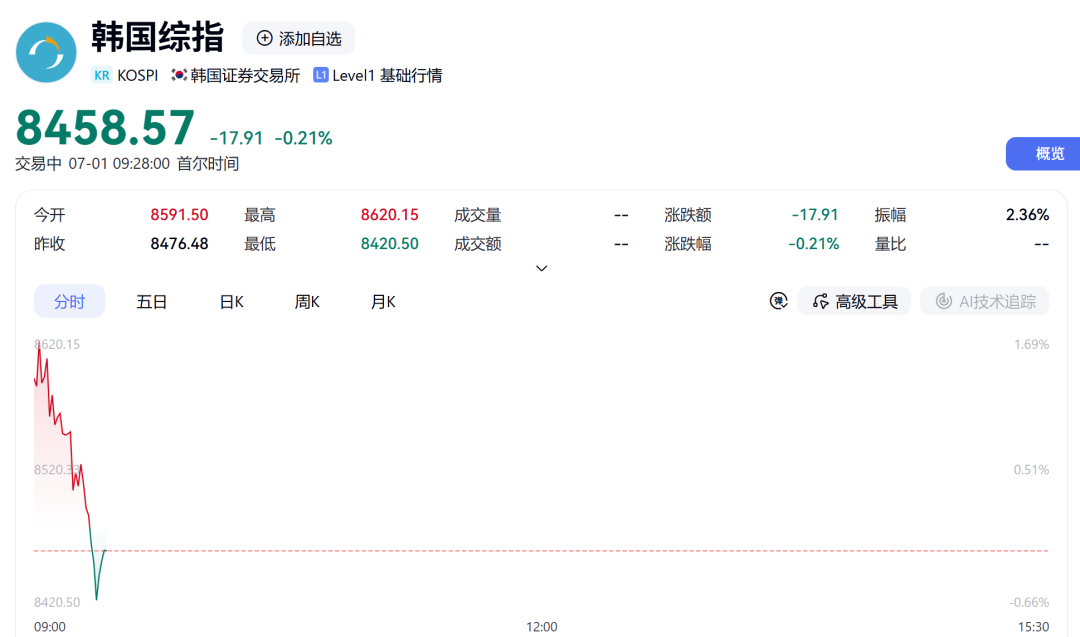Click the 高级工具 button label
The image size is (1080, 637).
coord(866,302)
